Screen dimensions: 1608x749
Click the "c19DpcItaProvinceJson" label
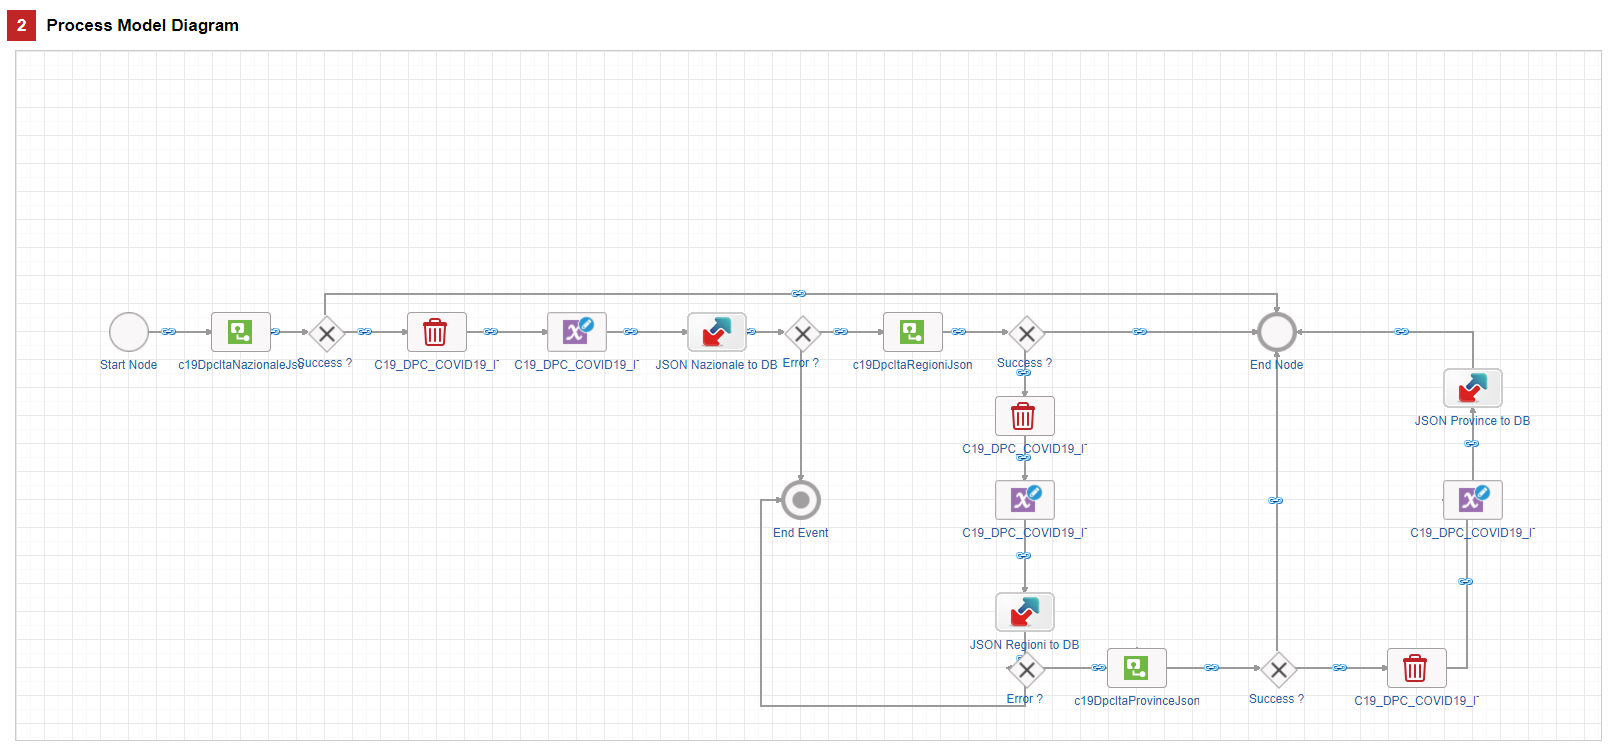point(1136,701)
